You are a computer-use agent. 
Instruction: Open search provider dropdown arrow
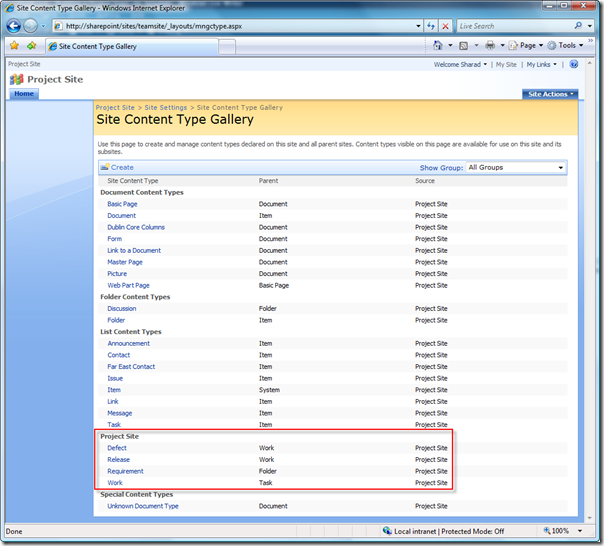[590, 26]
